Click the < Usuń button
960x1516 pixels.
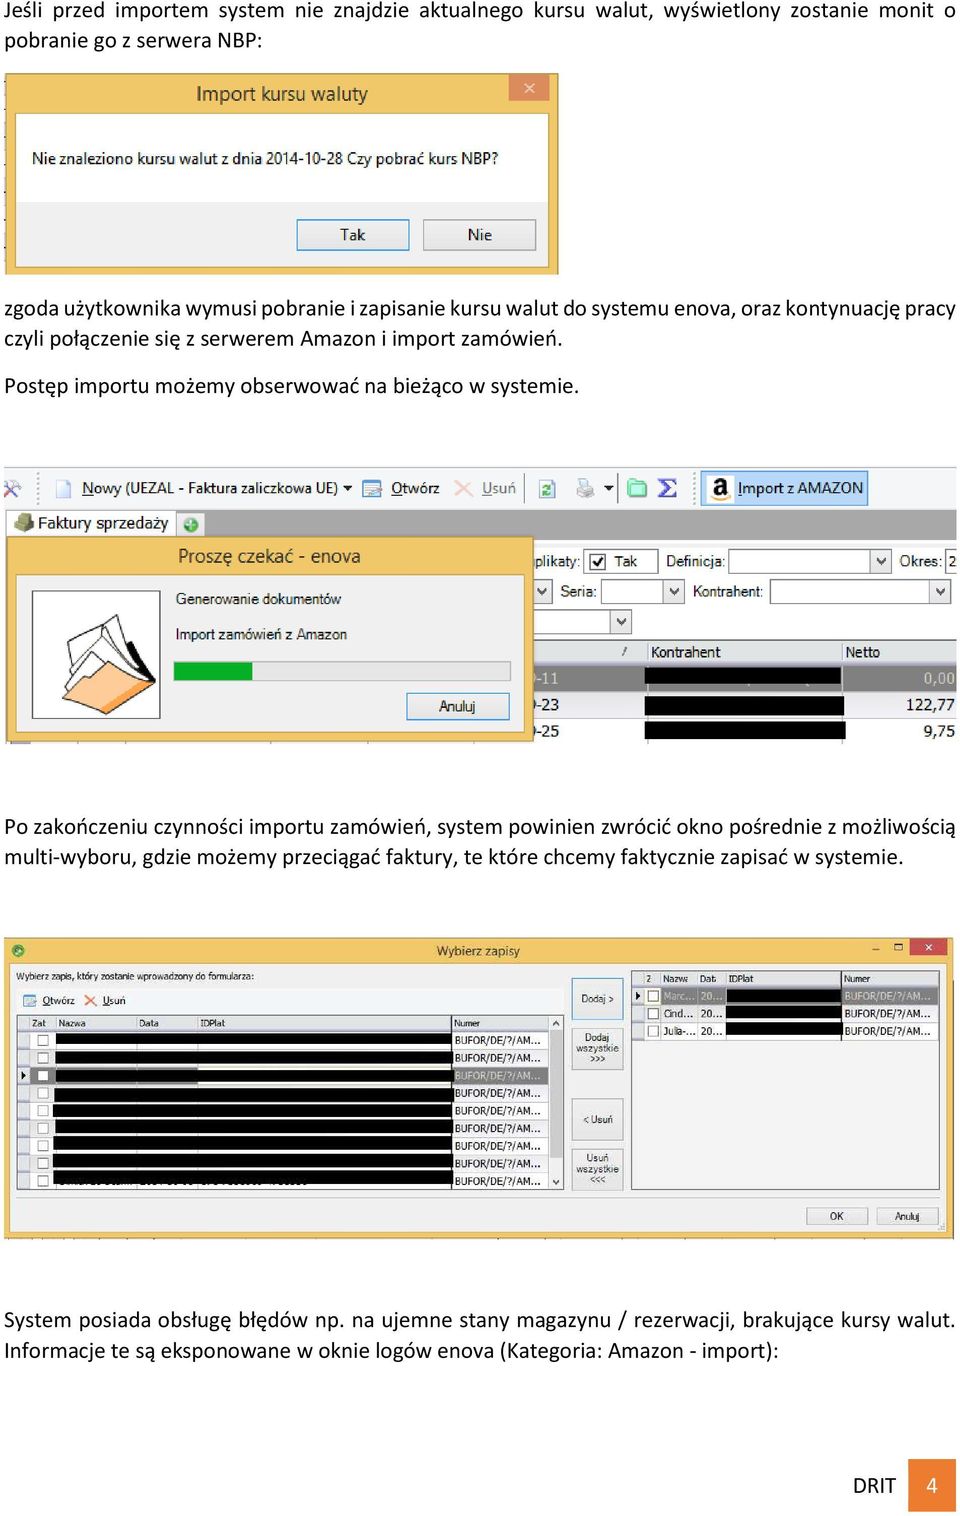(597, 1119)
